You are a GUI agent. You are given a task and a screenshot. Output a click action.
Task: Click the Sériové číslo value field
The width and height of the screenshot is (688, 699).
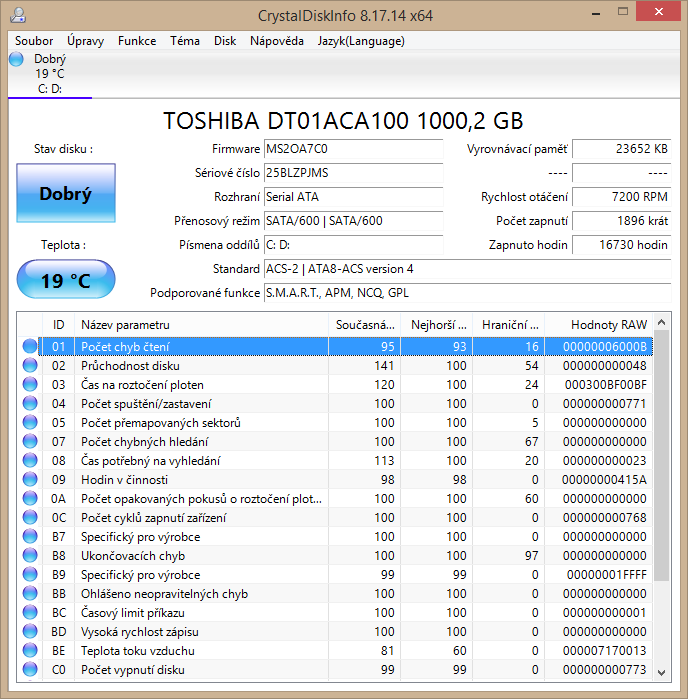[x=352, y=173]
